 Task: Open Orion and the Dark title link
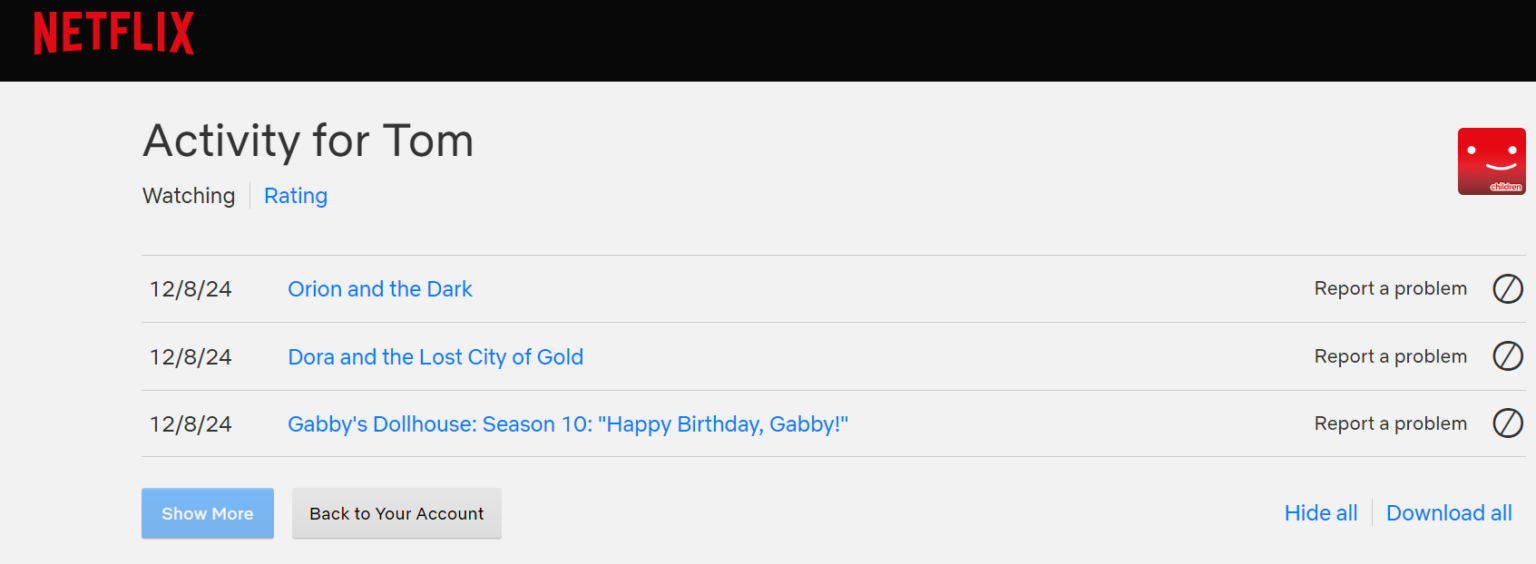(x=380, y=289)
